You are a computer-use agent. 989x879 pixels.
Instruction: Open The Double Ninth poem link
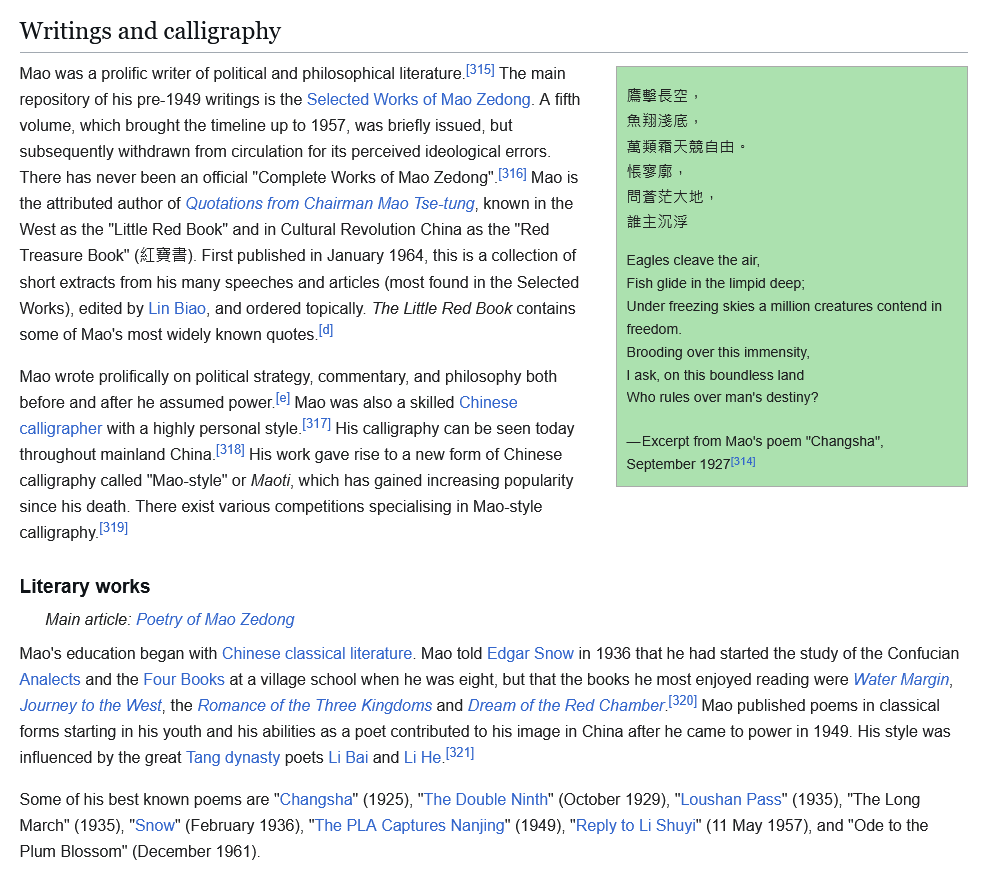(x=486, y=800)
